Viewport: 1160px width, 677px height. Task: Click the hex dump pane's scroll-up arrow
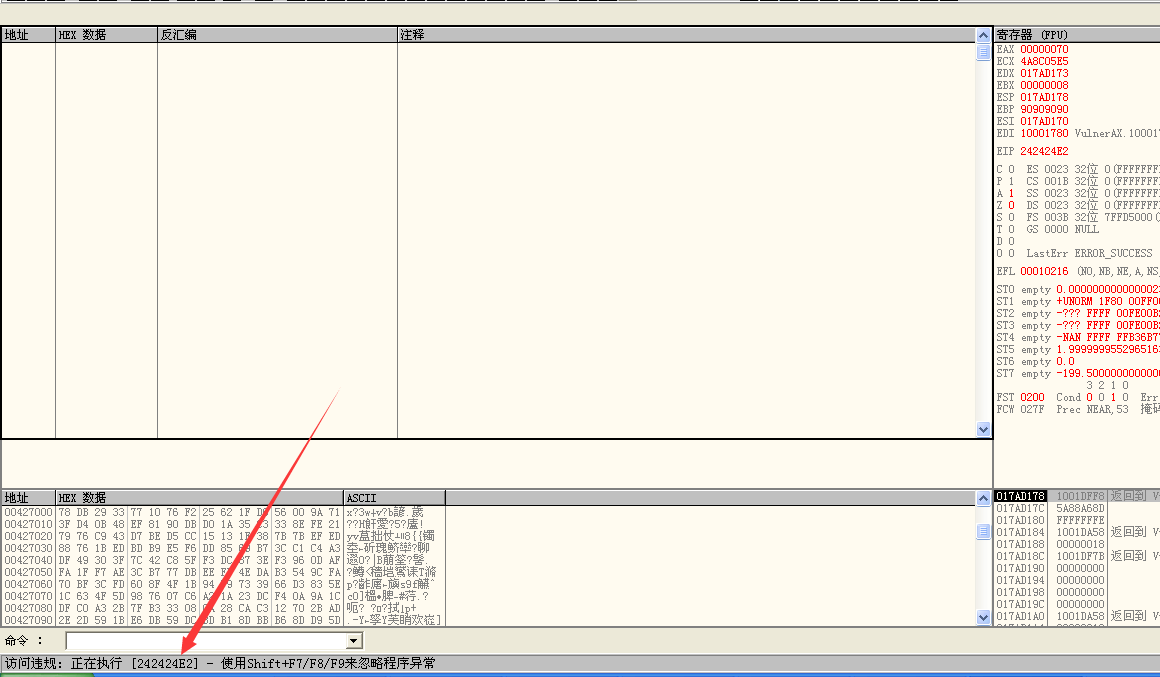tap(983, 497)
